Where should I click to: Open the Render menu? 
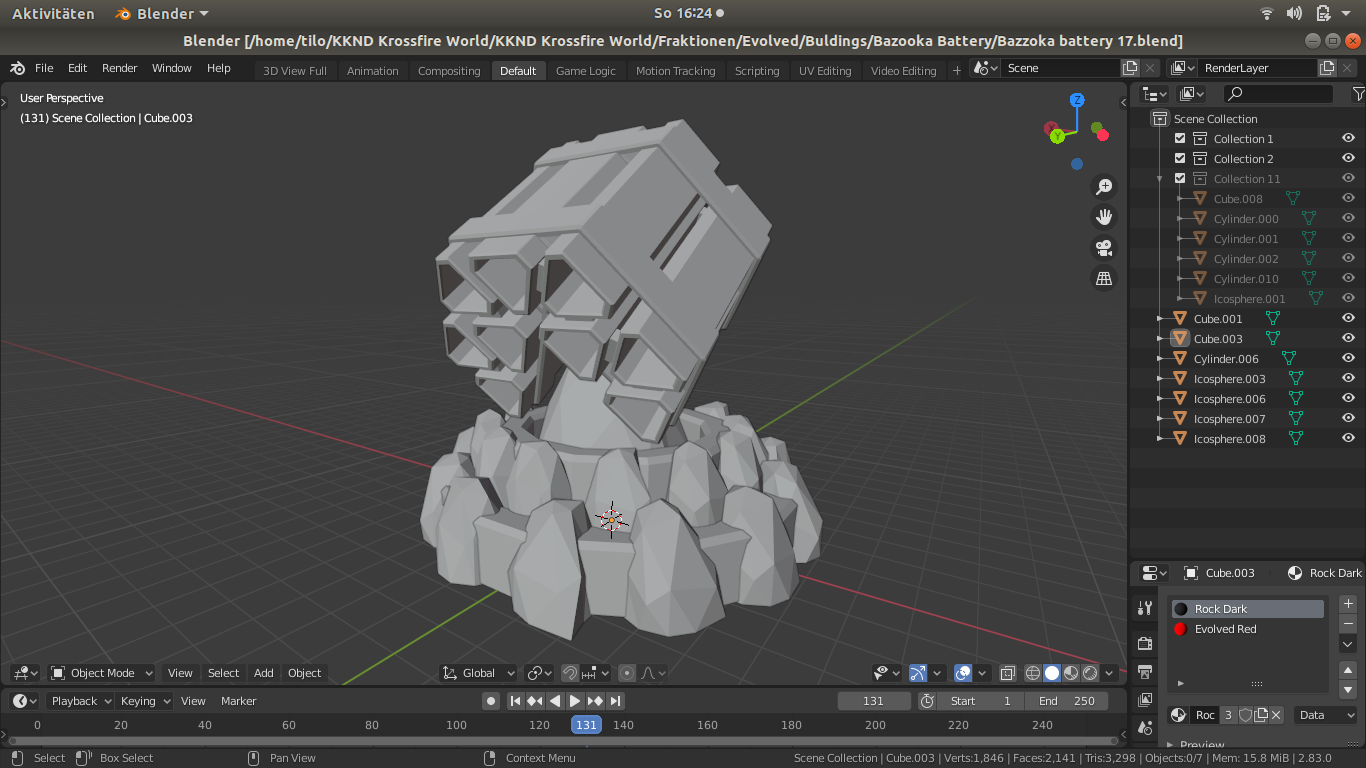pos(120,68)
